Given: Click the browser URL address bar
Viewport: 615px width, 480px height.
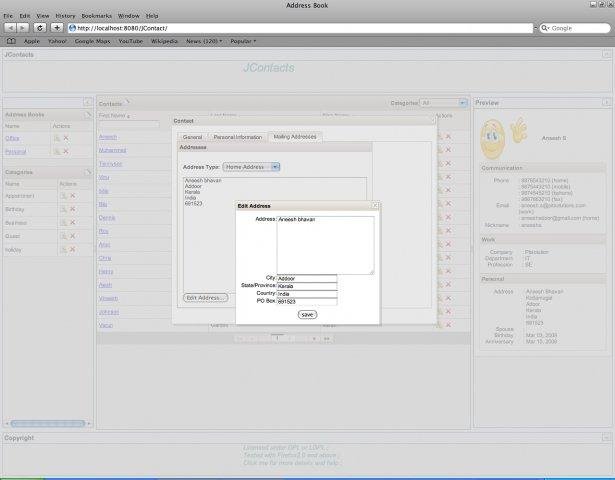Looking at the screenshot, I should (300, 28).
